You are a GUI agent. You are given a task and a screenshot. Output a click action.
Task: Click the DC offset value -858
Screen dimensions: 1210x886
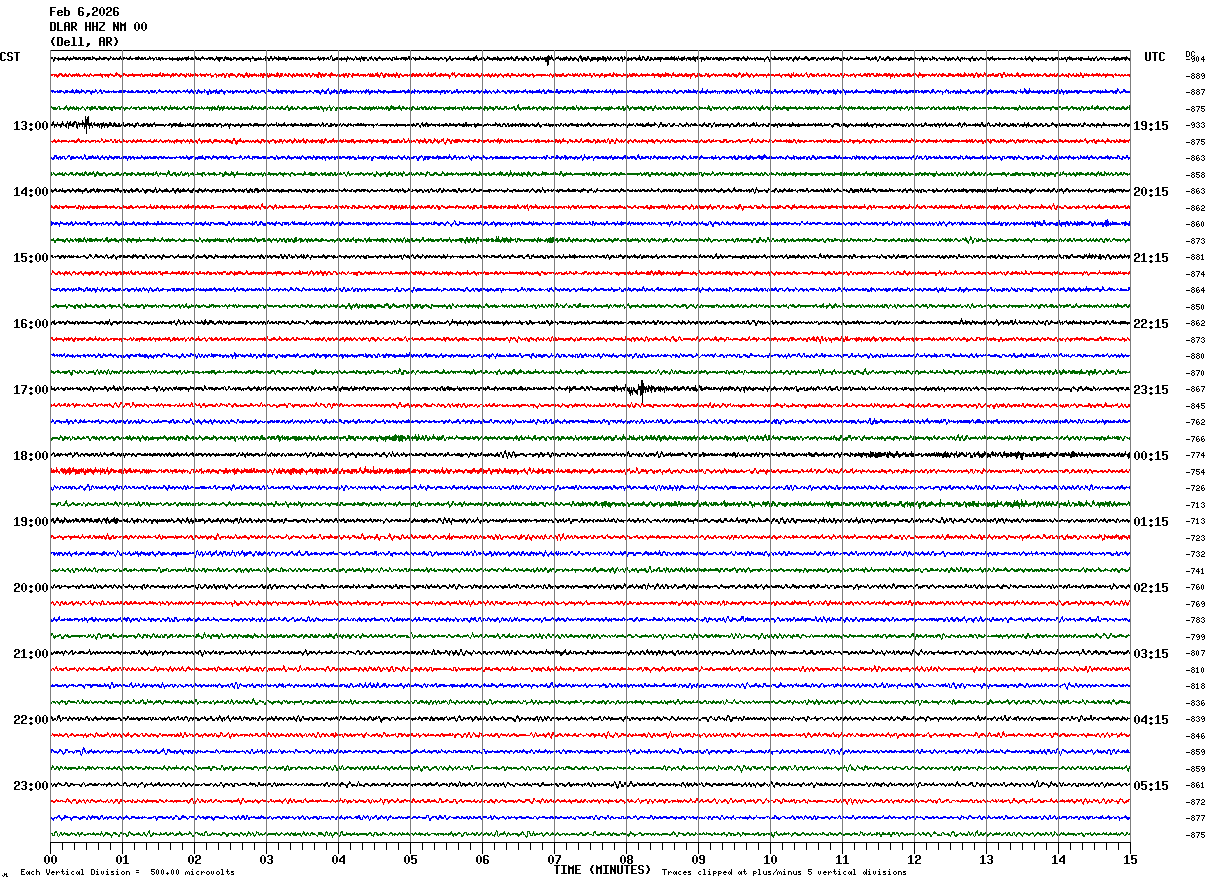click(x=1195, y=175)
